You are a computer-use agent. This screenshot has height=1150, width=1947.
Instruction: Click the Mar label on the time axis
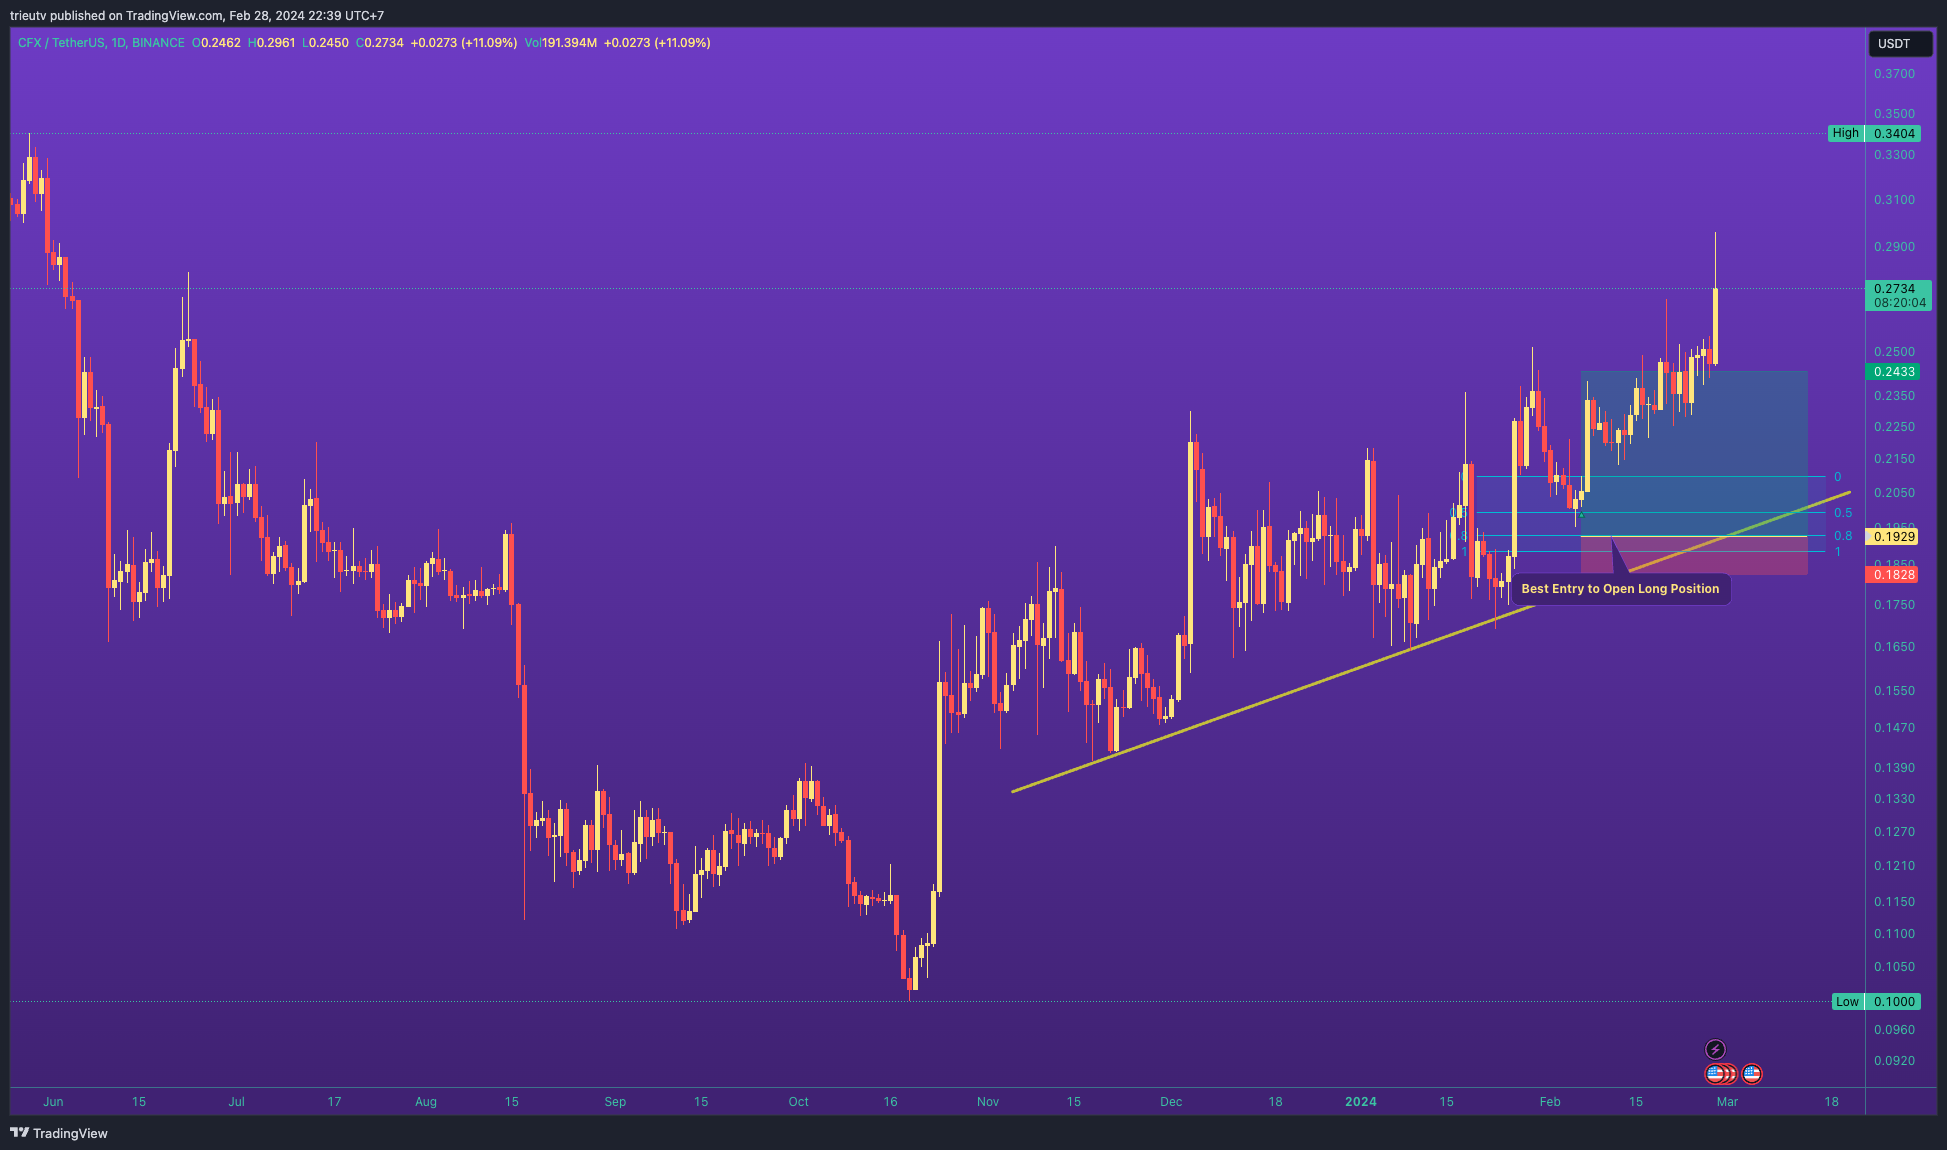(x=1727, y=1102)
